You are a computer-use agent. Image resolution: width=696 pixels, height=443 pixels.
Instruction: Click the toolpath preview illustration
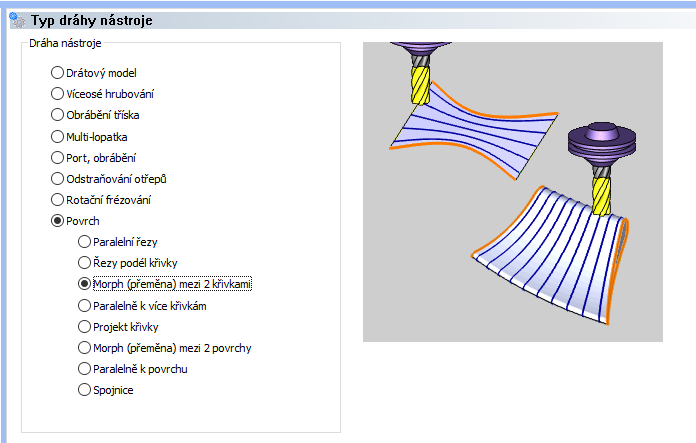(513, 192)
